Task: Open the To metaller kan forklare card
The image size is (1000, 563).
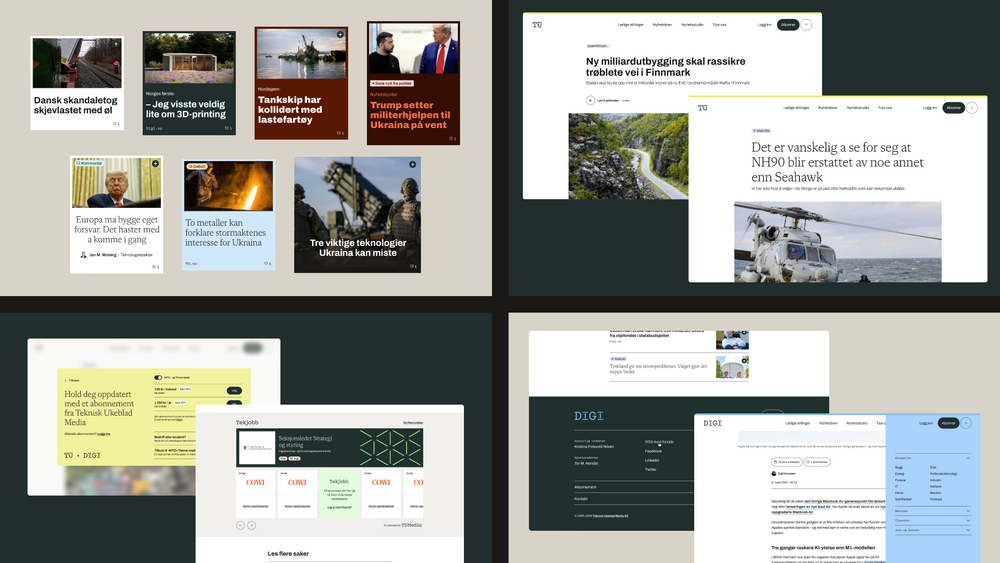Action: click(228, 215)
